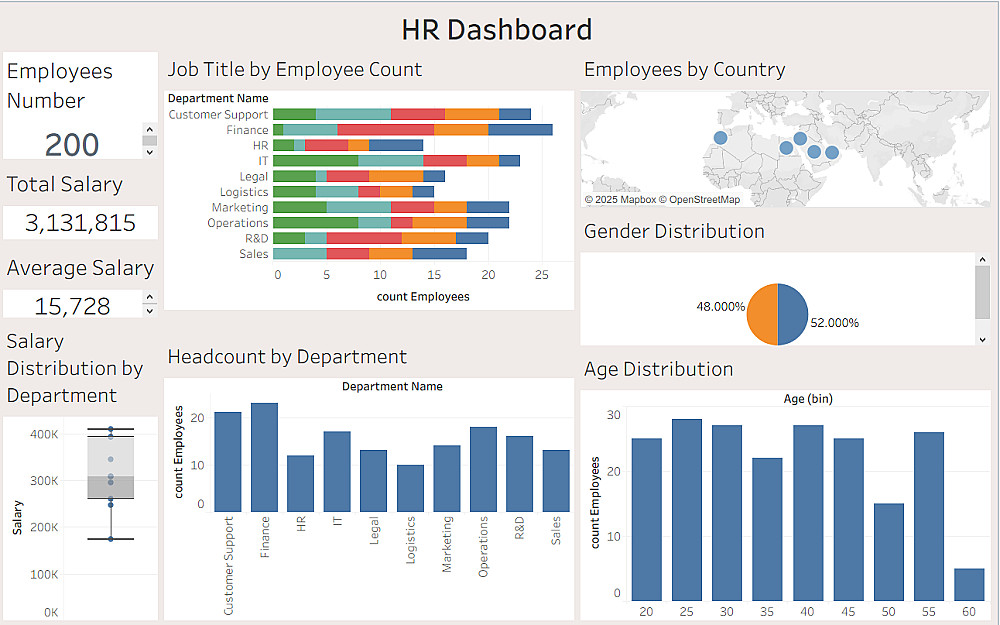Screen dimensions: 1000x625
Task: Click the teal segment of Marketing row
Action: pyautogui.click(x=358, y=207)
